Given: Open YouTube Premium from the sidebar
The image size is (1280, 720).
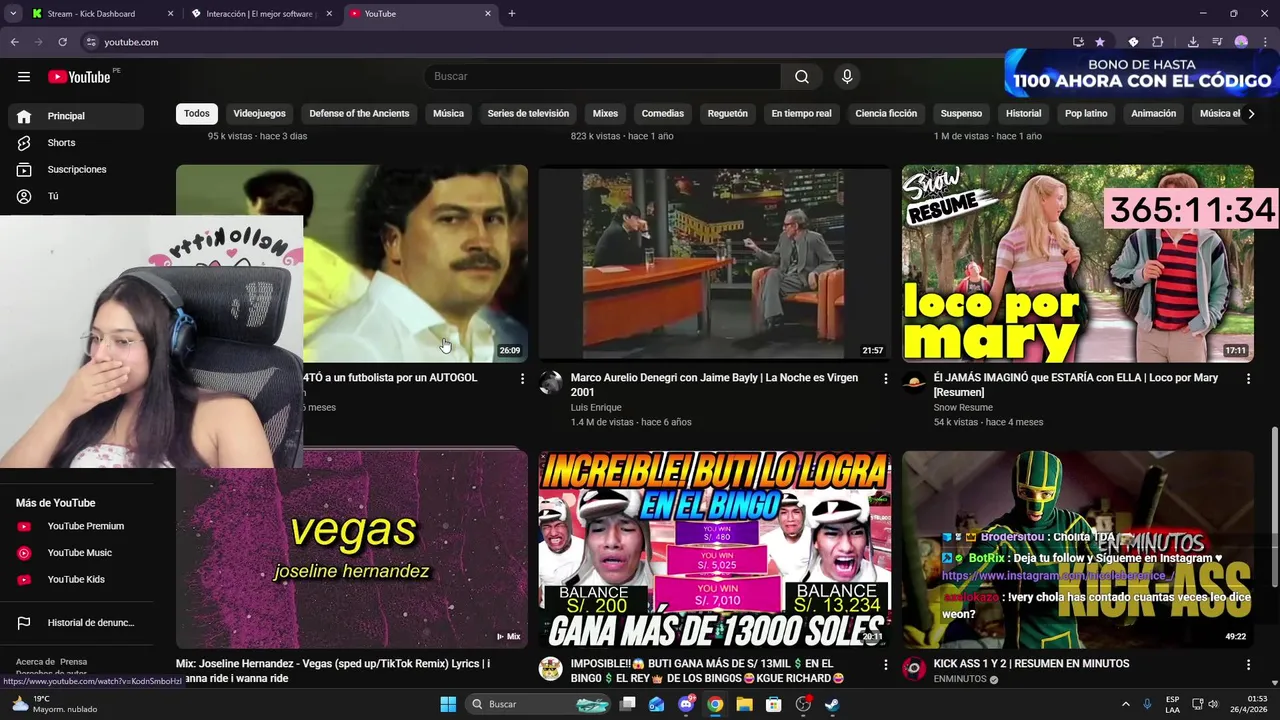Looking at the screenshot, I should (76, 526).
